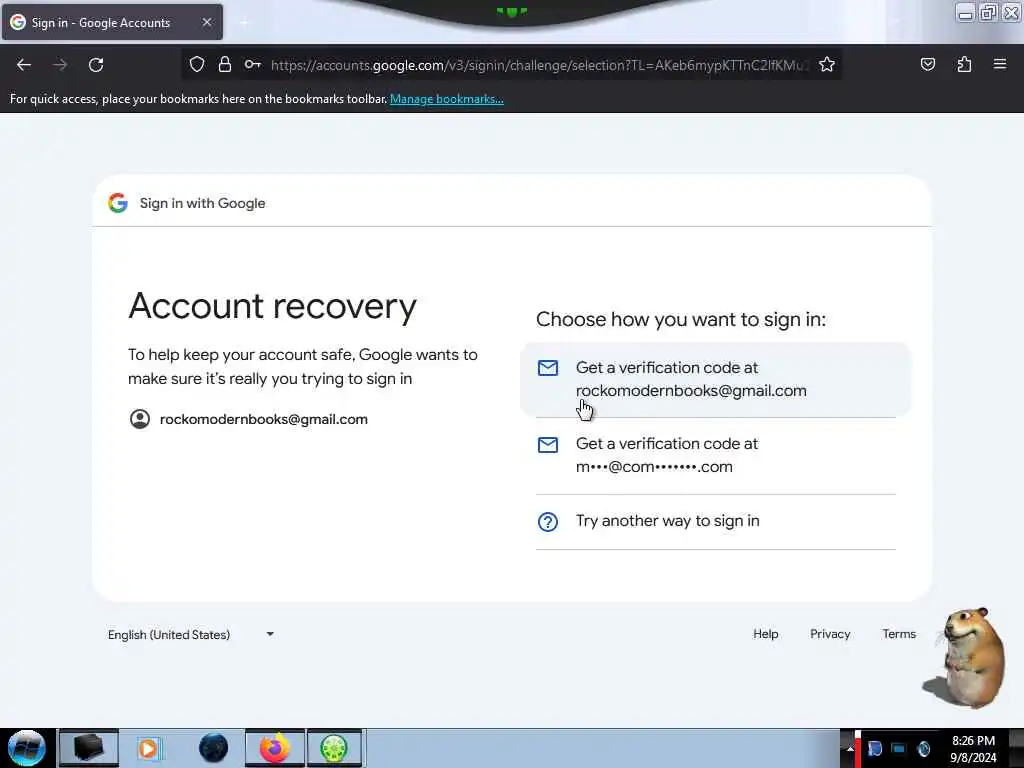Open the Privacy link
Image resolution: width=1024 pixels, height=768 pixels.
click(x=830, y=633)
